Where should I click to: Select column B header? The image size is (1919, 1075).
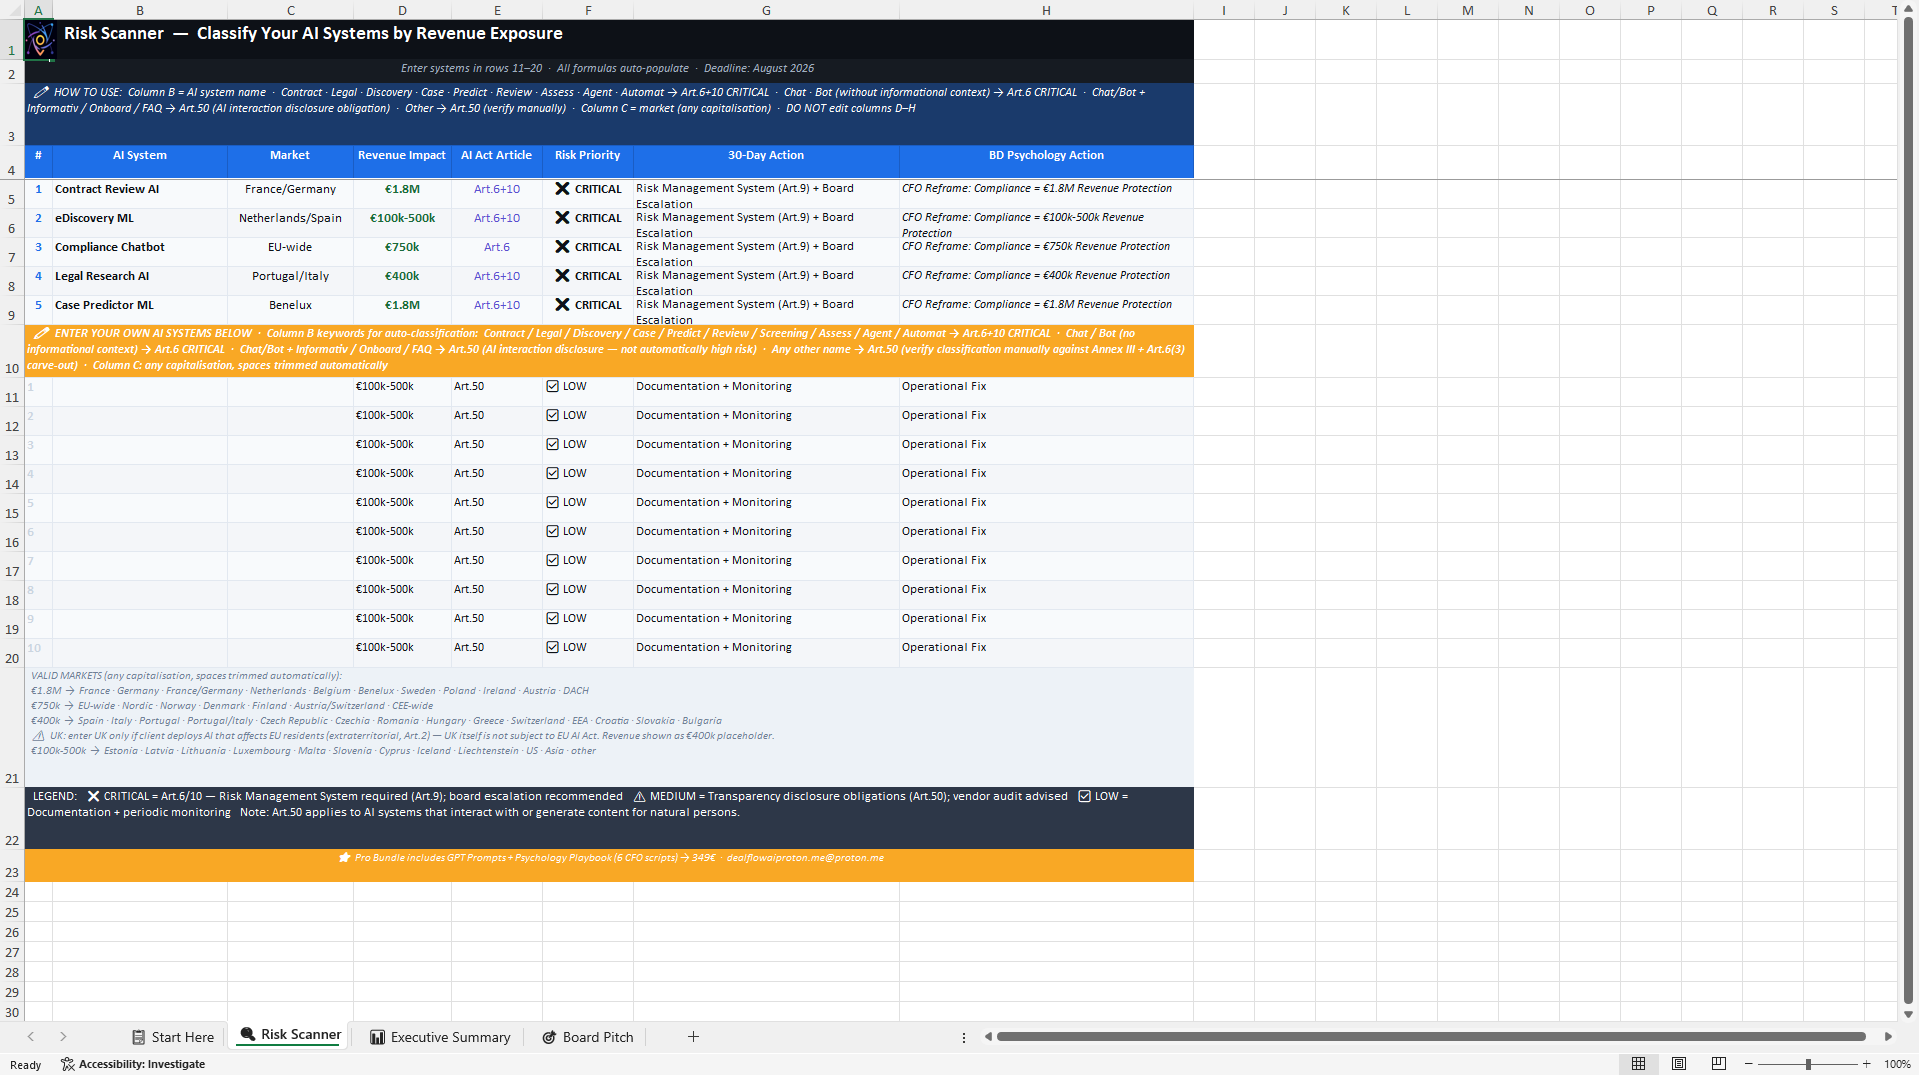coord(140,10)
